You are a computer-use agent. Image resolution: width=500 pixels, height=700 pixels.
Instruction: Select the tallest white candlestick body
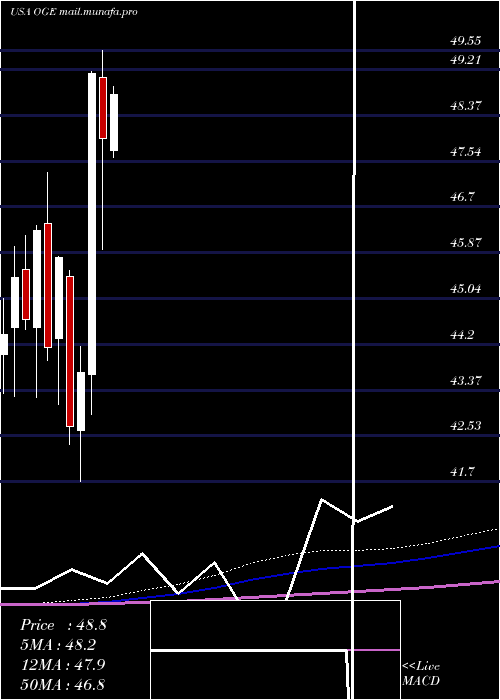(x=92, y=224)
